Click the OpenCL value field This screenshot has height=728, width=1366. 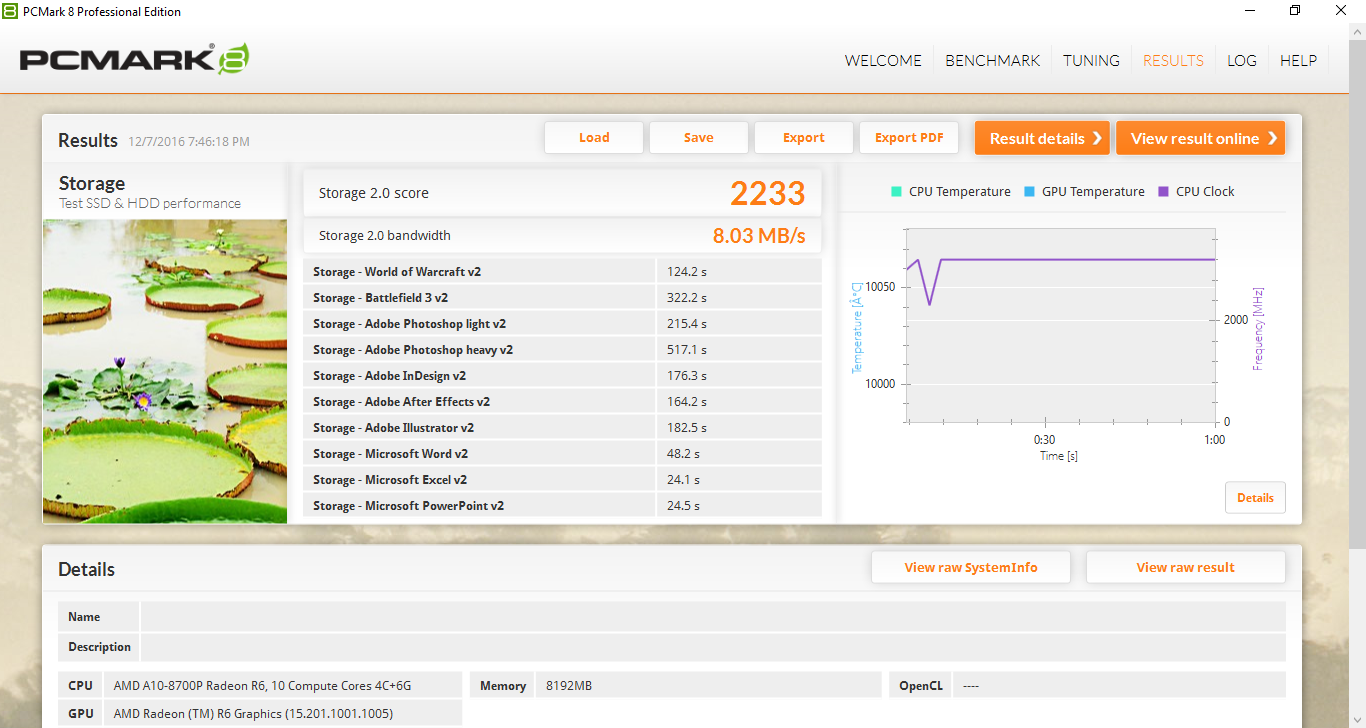[1119, 685]
